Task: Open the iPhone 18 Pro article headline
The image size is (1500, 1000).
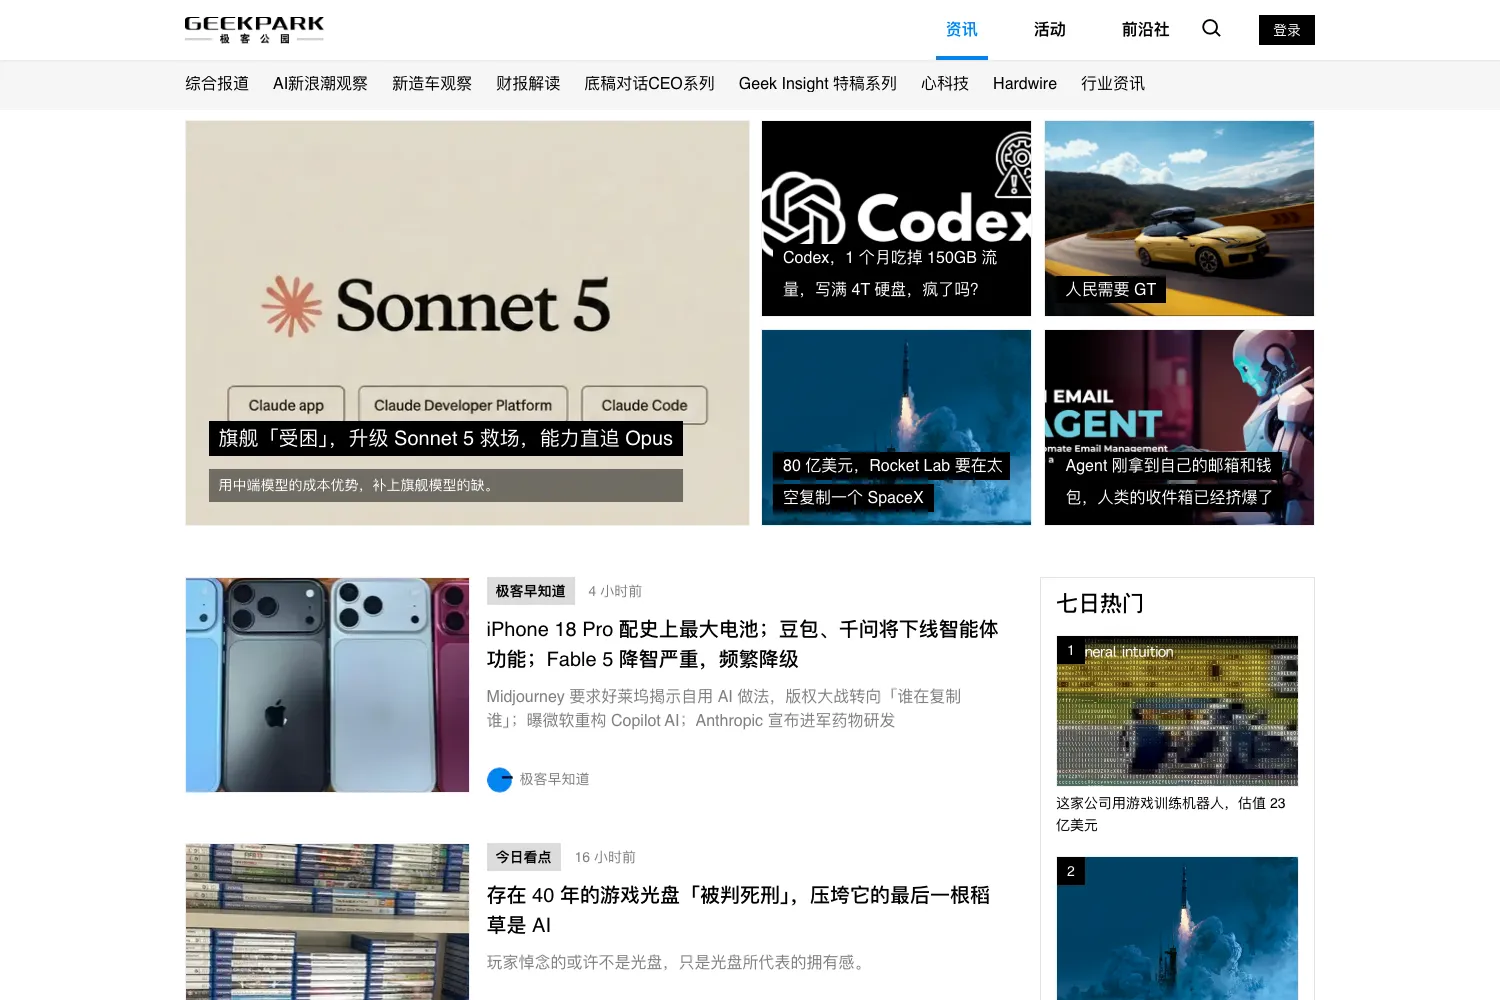Action: click(x=742, y=644)
